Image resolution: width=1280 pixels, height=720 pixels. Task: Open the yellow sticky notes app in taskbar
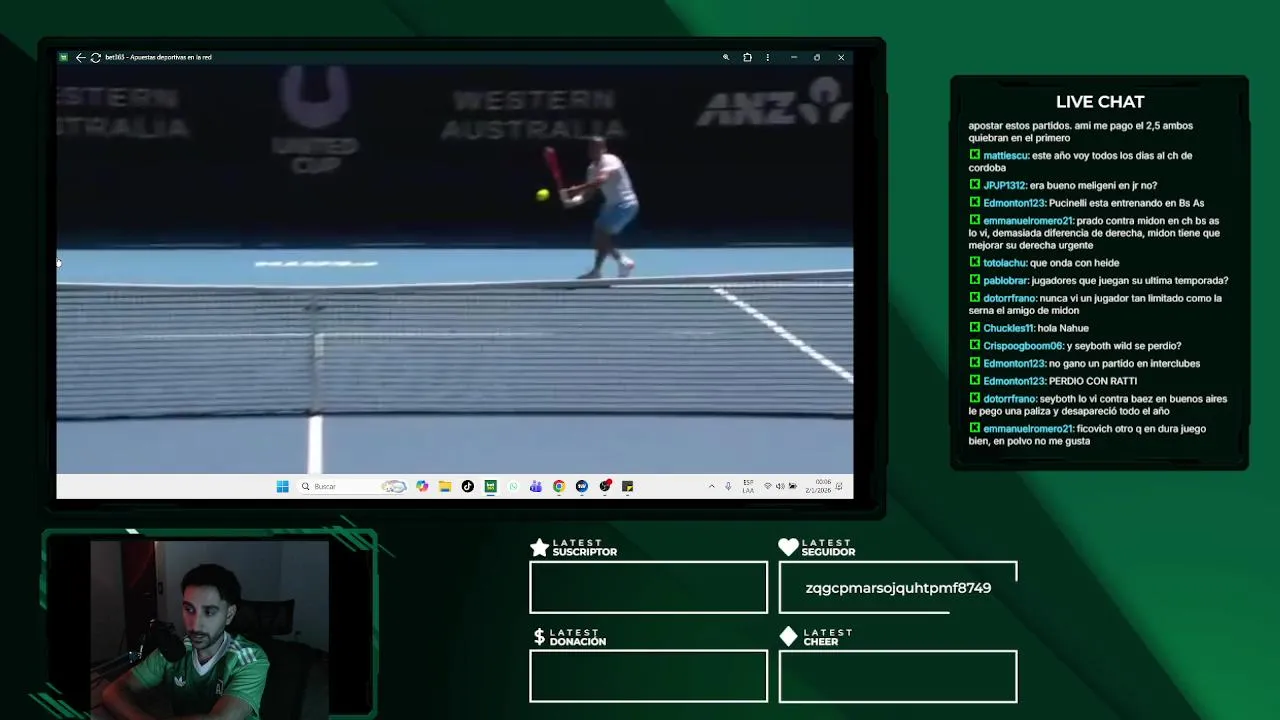(x=628, y=486)
